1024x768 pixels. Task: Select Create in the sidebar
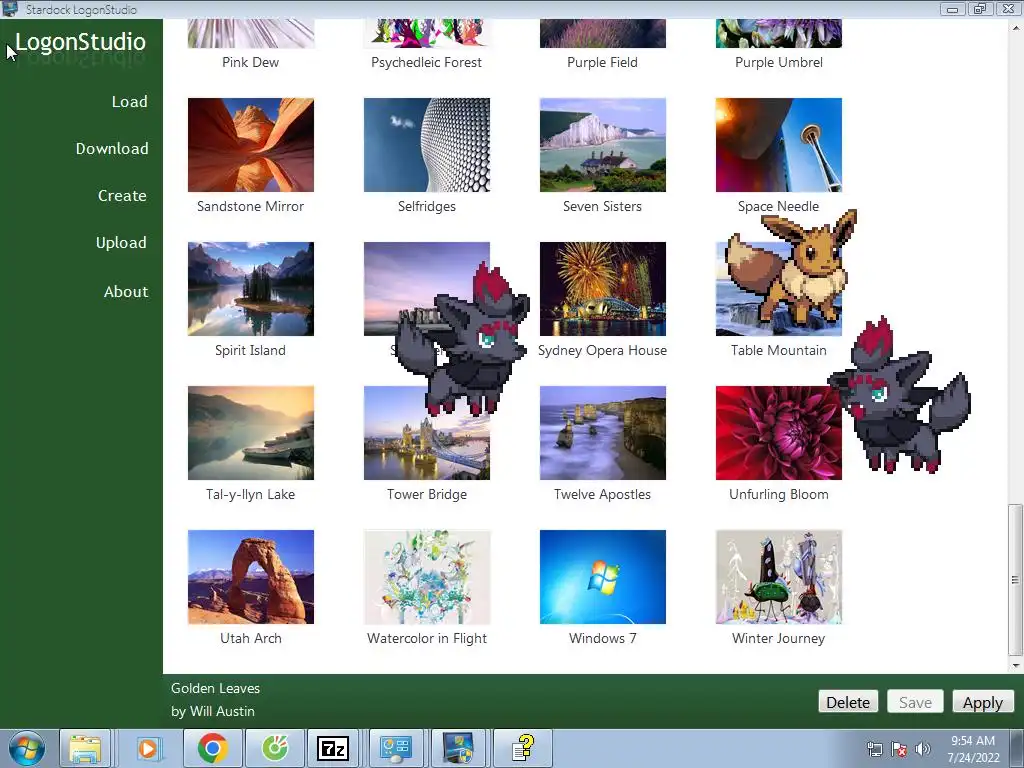coord(122,196)
